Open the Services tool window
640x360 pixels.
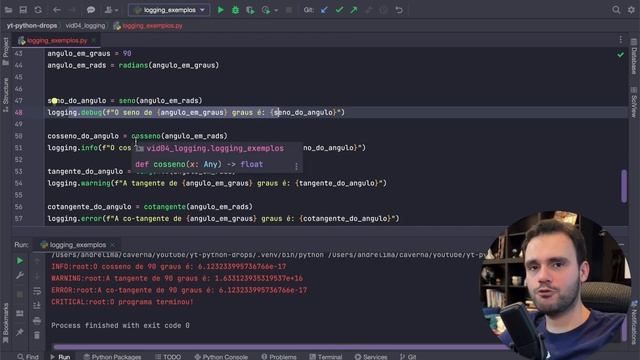tap(371, 356)
